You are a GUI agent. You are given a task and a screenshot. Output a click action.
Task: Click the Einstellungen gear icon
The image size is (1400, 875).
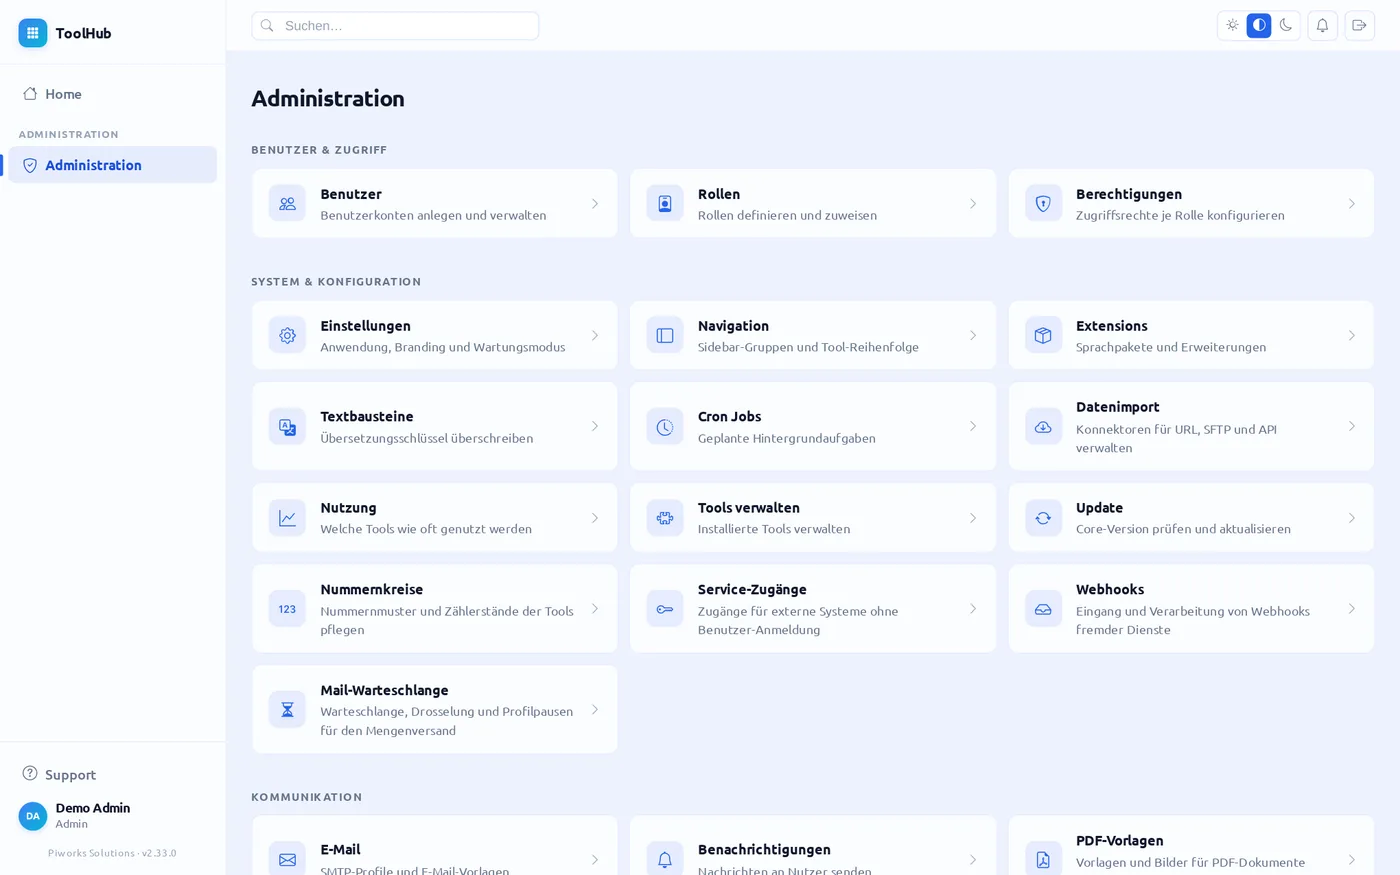(287, 336)
